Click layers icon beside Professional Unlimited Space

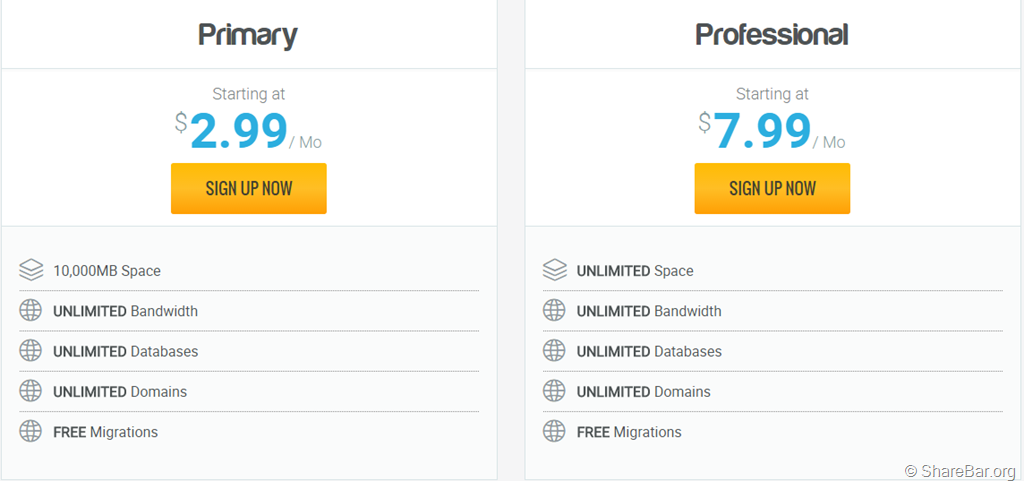tap(555, 270)
